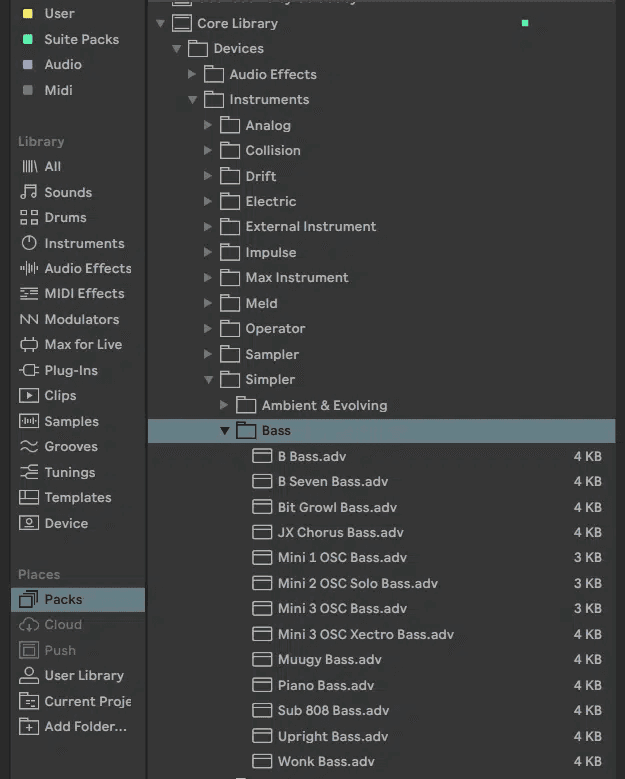Click the Modulators icon
This screenshot has height=779, width=625.
[29, 319]
